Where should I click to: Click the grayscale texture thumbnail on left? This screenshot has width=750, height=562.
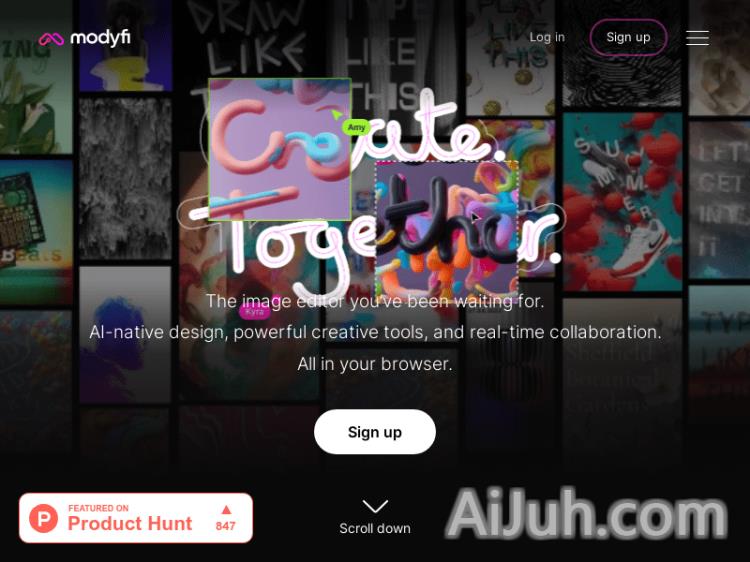(125, 179)
